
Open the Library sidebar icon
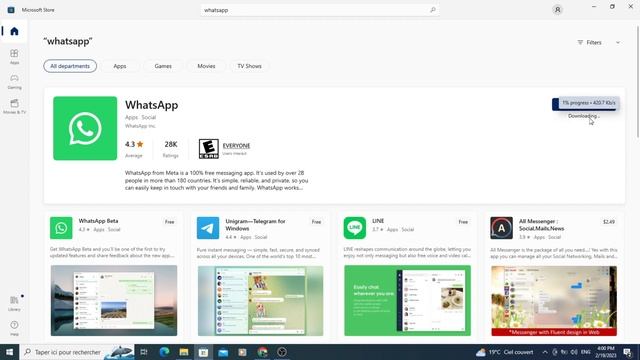[x=14, y=303]
